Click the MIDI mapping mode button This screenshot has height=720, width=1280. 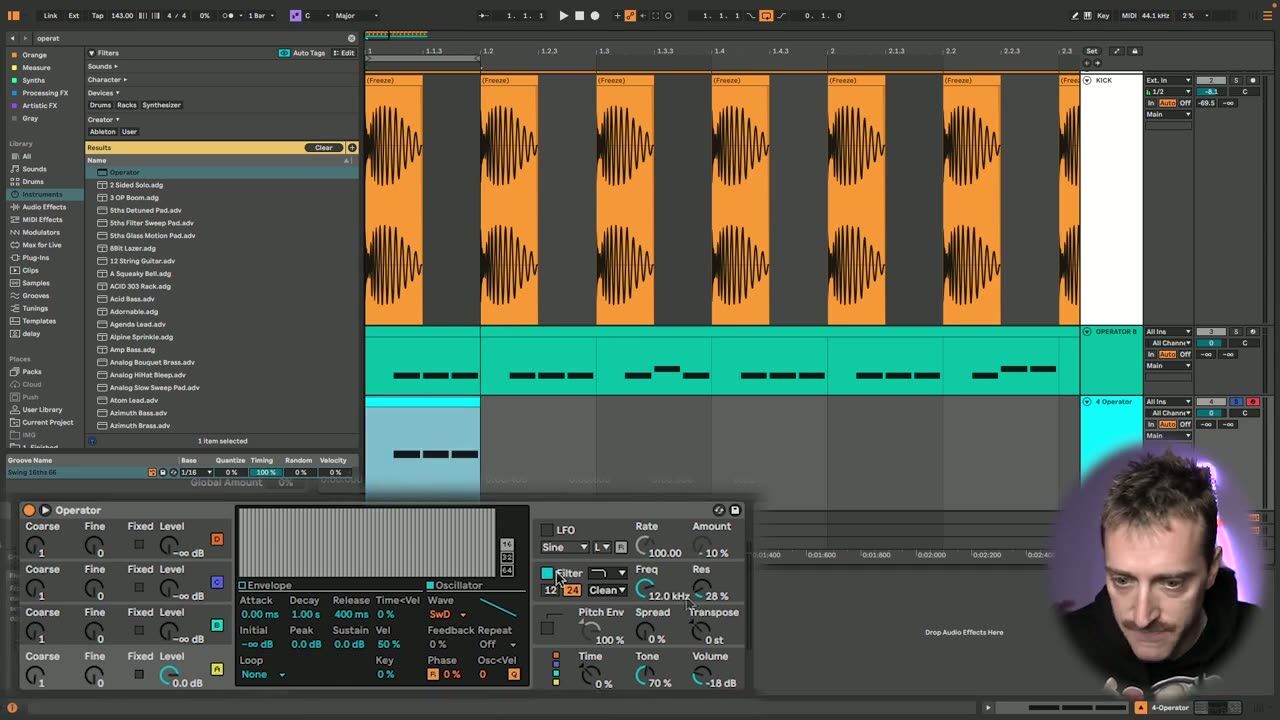pyautogui.click(x=1130, y=15)
